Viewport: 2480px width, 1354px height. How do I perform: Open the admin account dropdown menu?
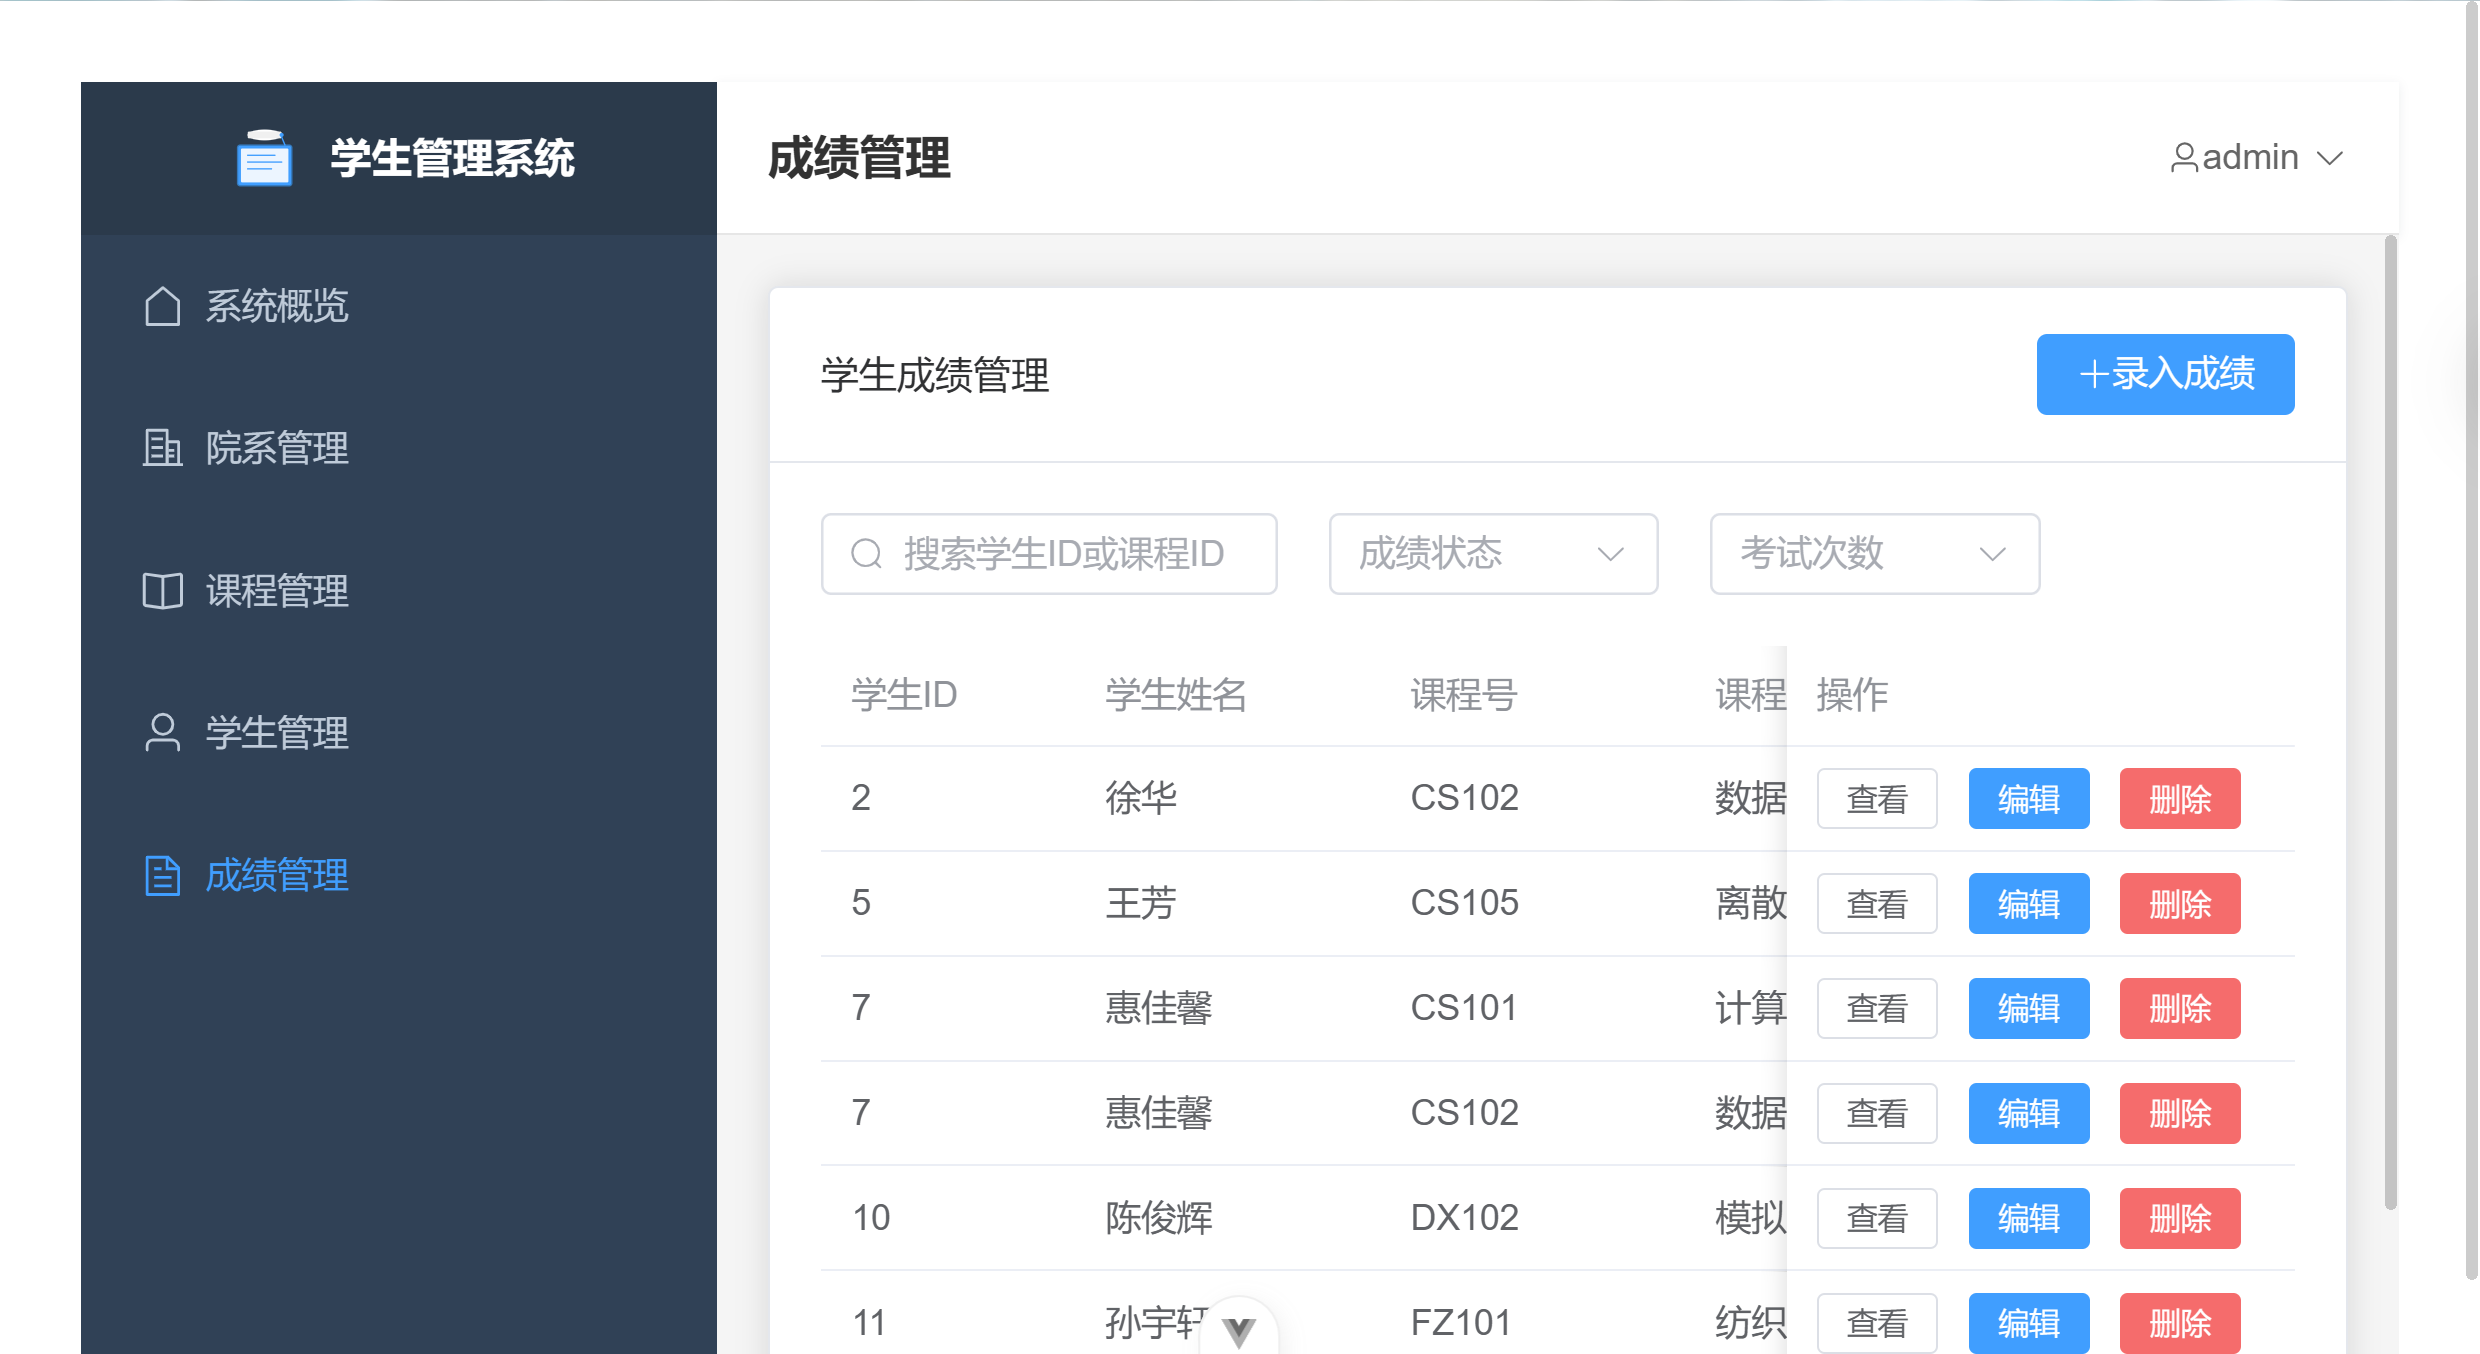click(x=2333, y=157)
